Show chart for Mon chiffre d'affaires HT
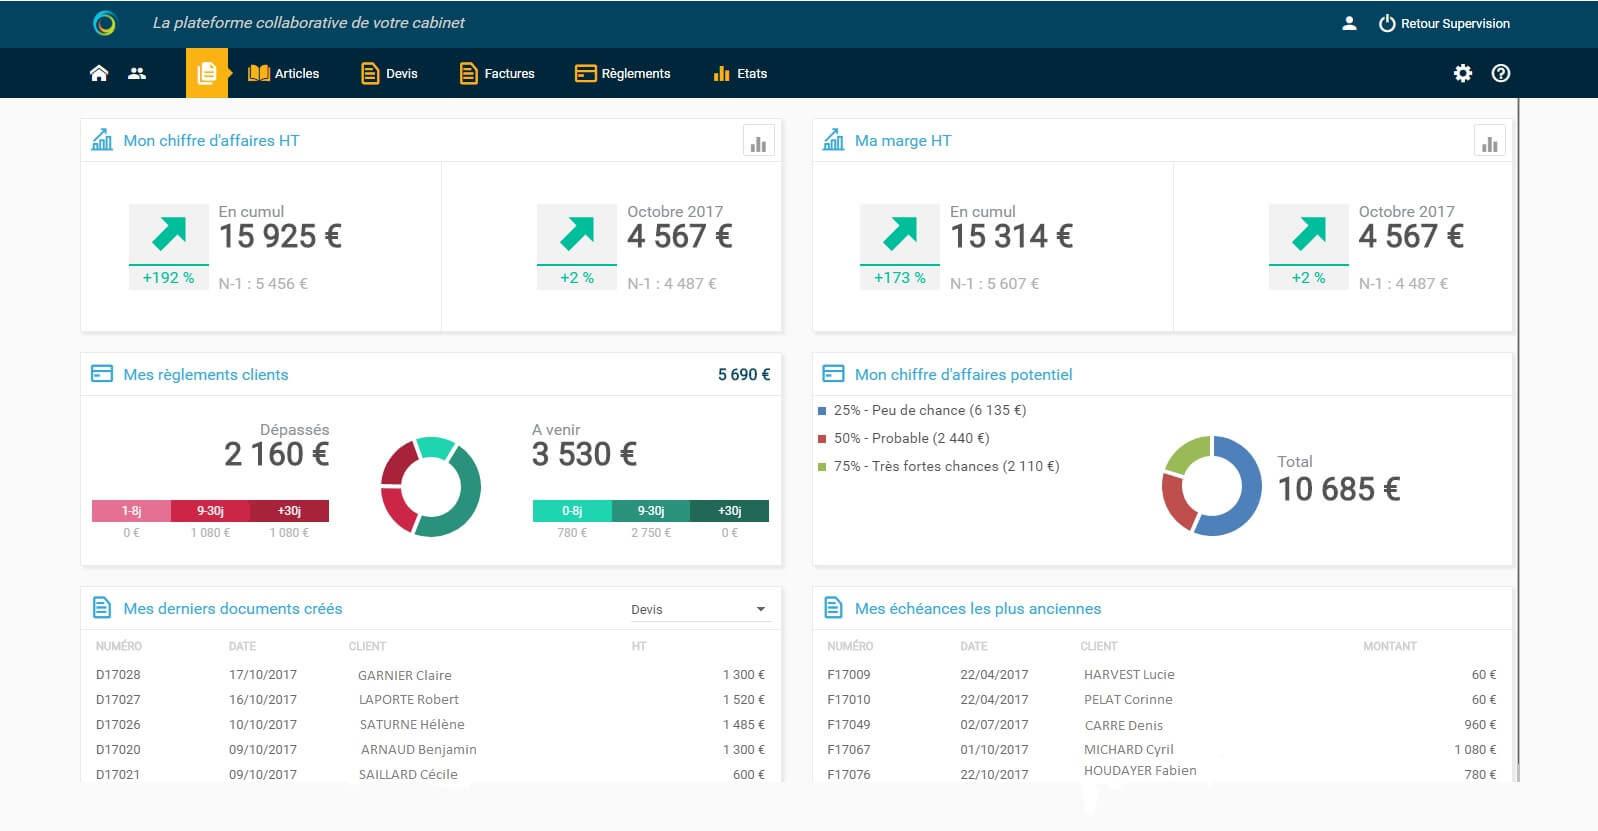This screenshot has height=831, width=1598. coord(759,141)
